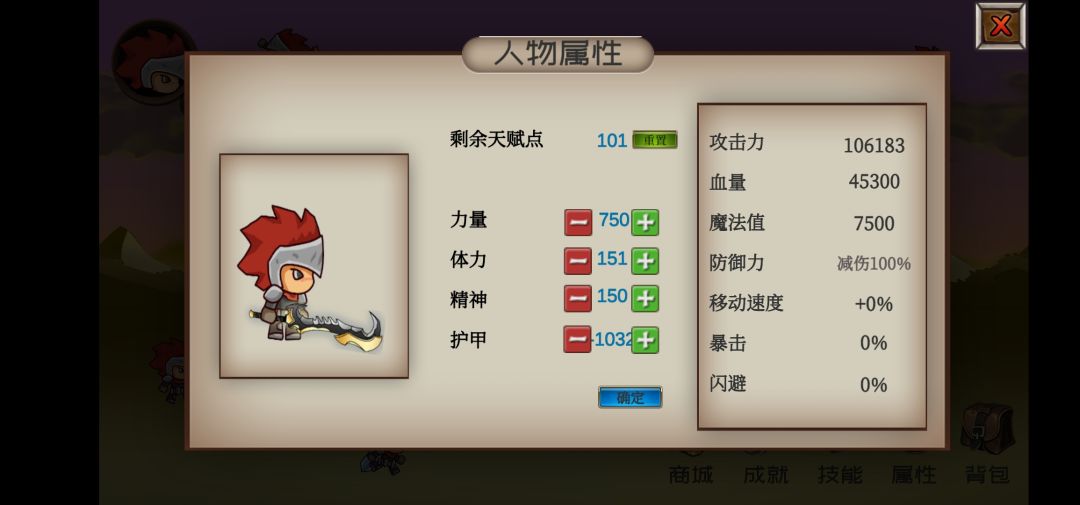Open the 商城 shop tab

(691, 474)
